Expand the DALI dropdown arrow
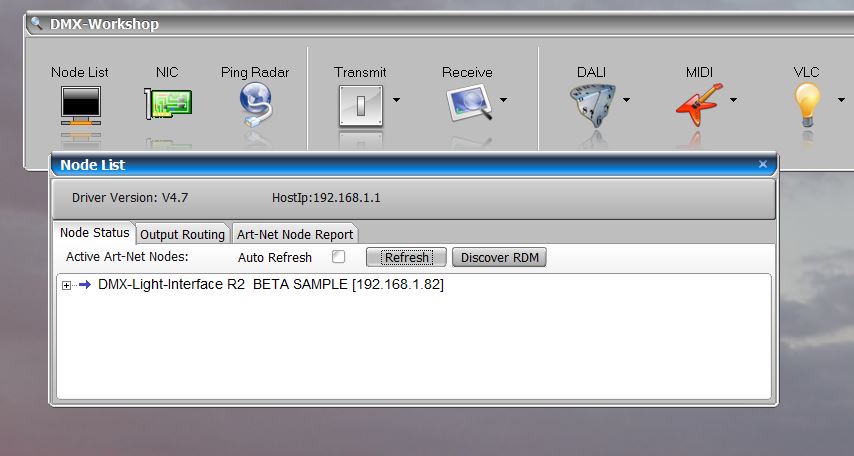 click(x=627, y=100)
